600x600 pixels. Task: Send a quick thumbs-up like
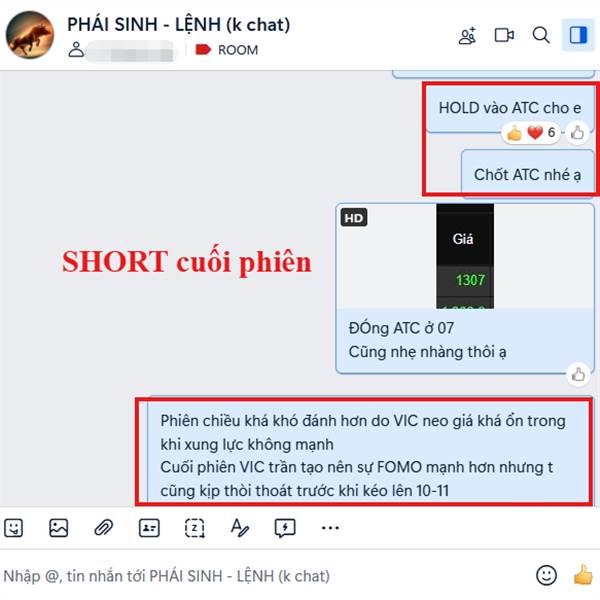[x=583, y=575]
